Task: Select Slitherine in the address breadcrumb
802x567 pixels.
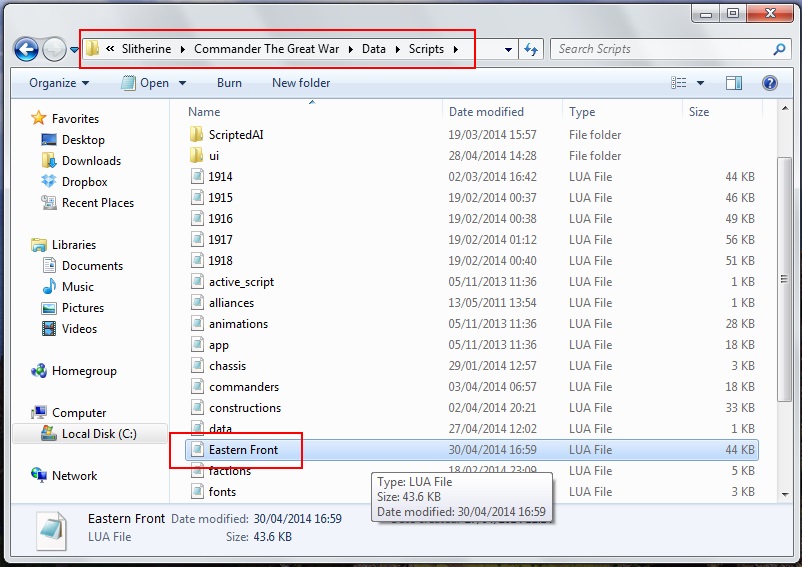Action: click(146, 49)
